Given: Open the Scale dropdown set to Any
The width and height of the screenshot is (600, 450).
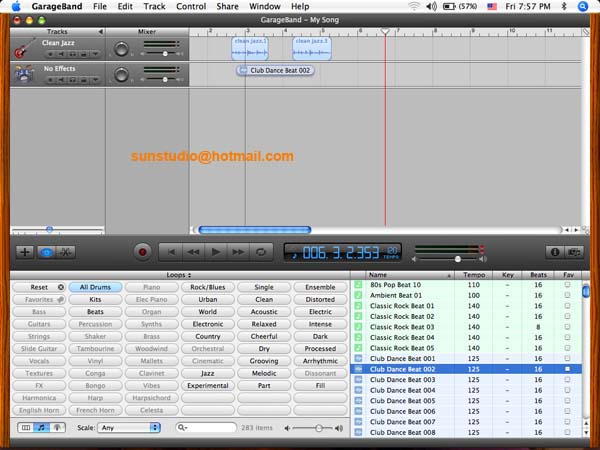Looking at the screenshot, I should [129, 428].
